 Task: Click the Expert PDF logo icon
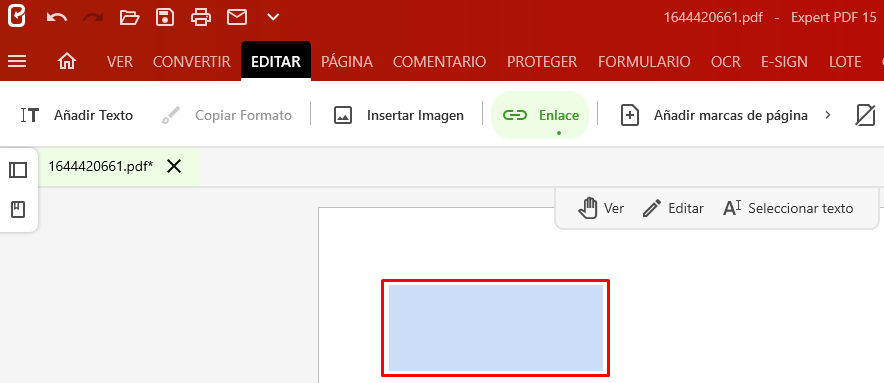coord(17,17)
